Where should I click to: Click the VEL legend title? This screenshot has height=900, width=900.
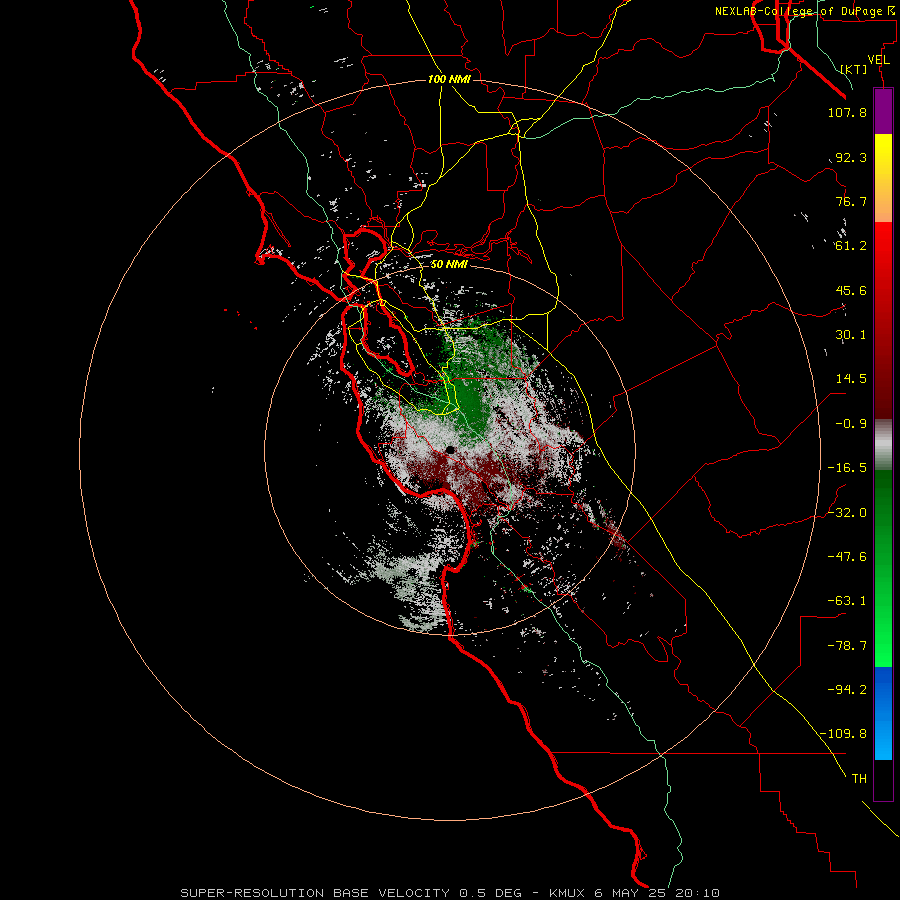879,60
